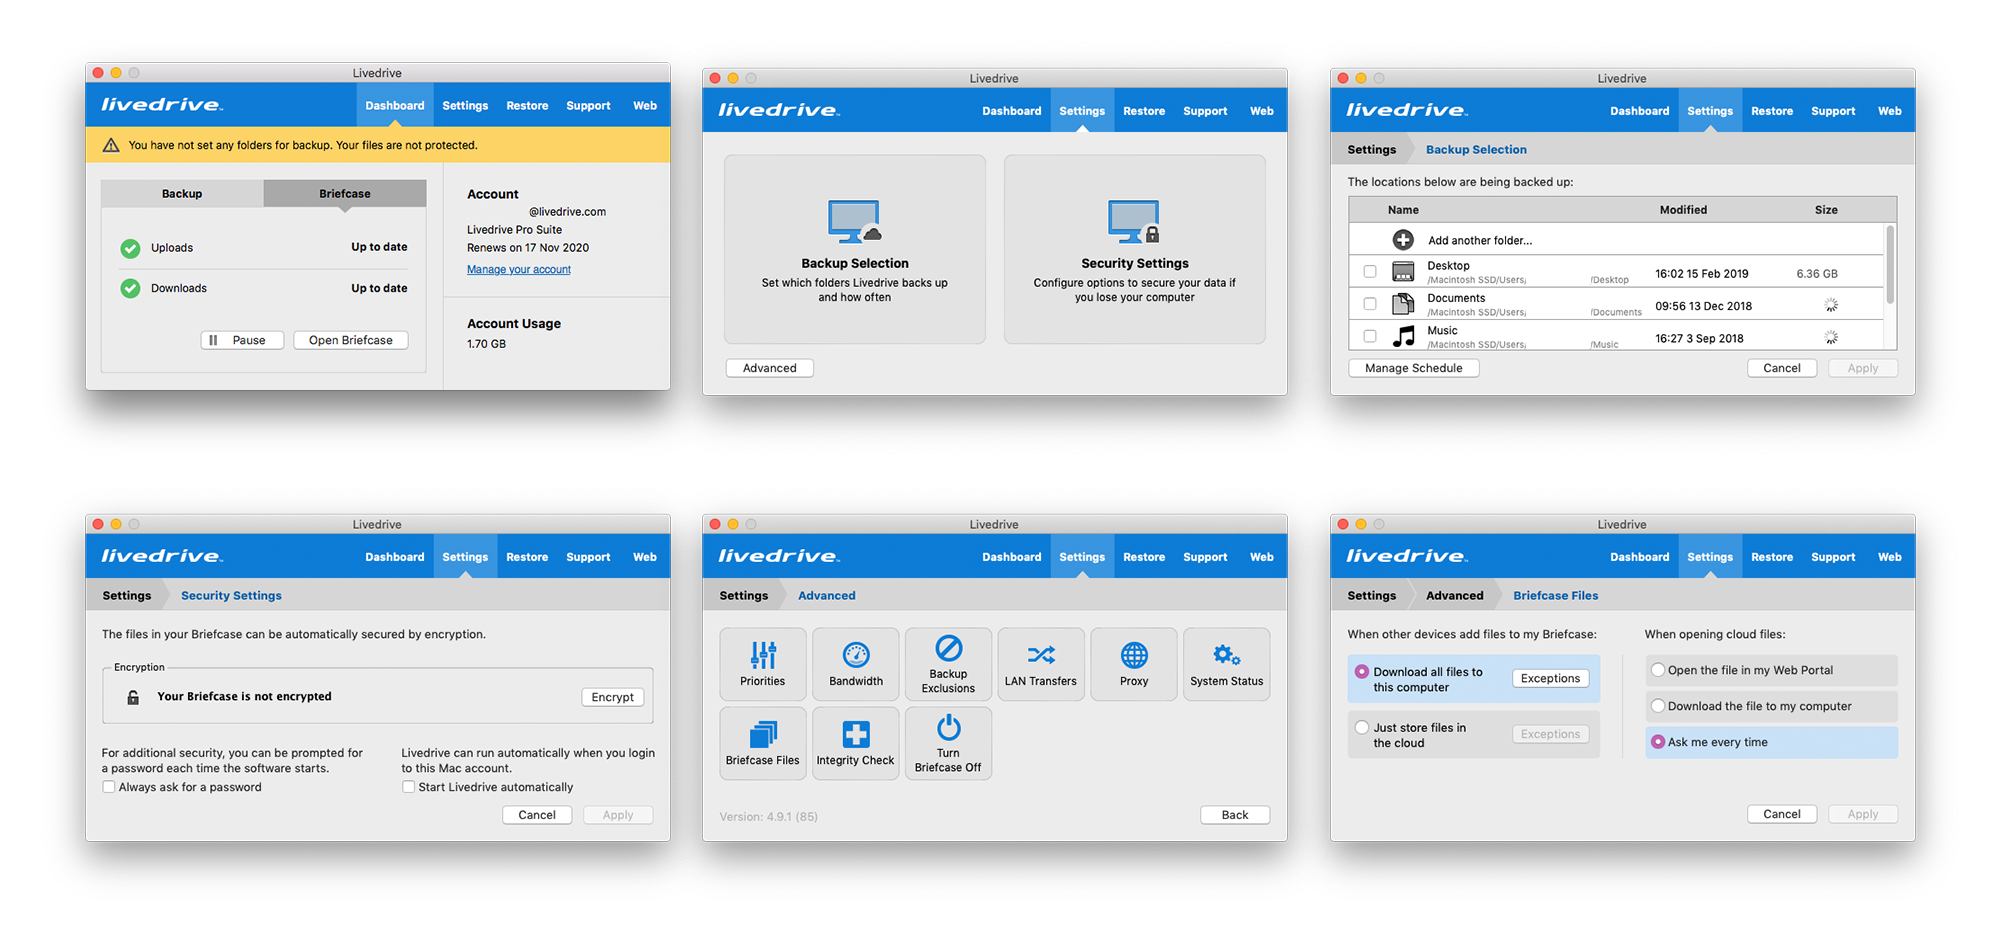Open Web in the Dashboard window header

pos(645,105)
